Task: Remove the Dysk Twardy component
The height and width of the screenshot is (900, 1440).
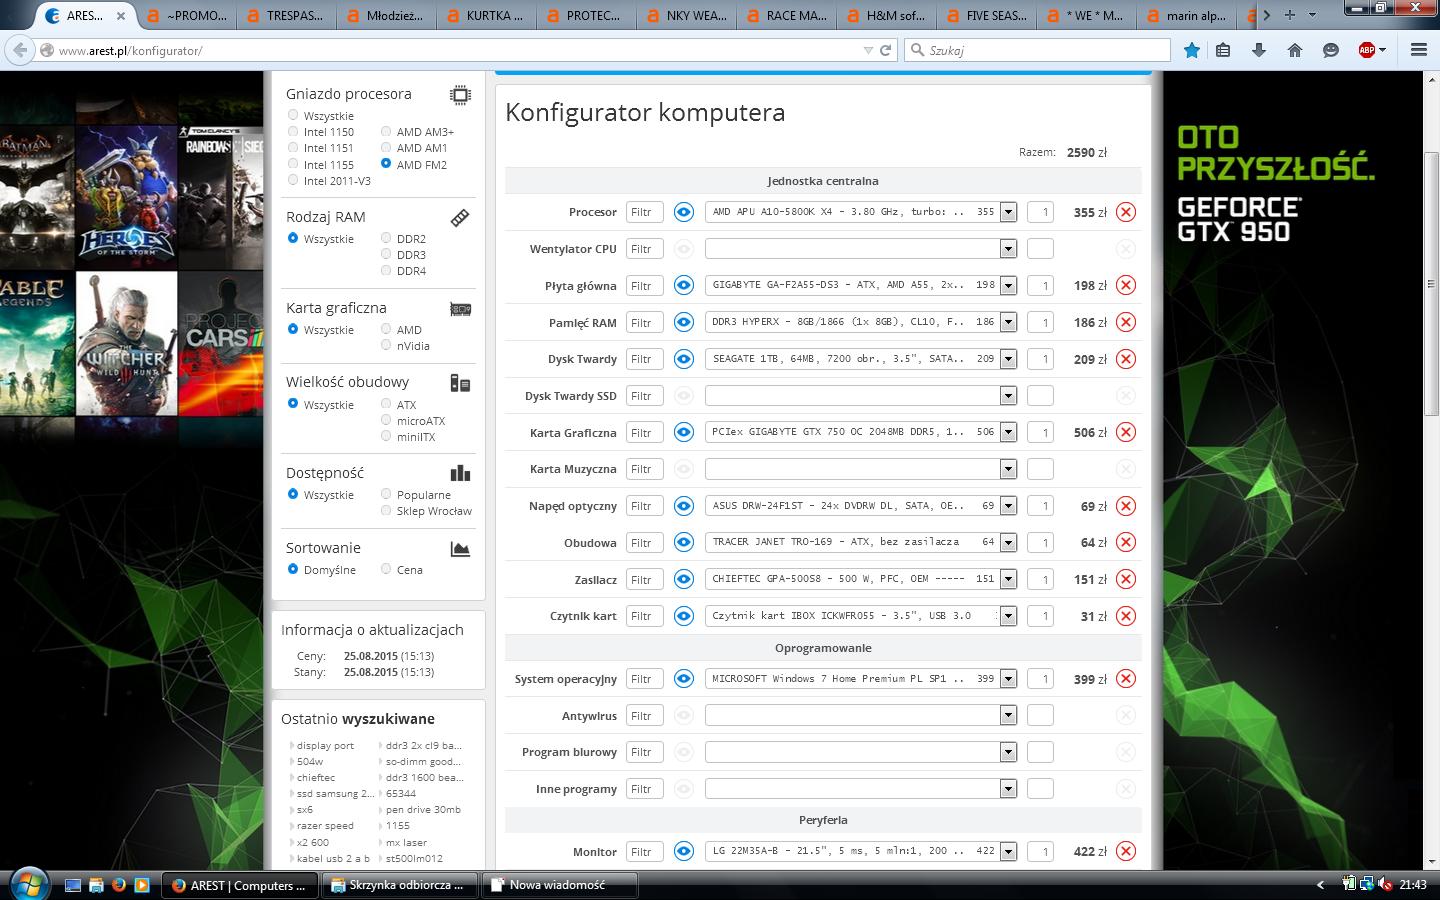Action: click(x=1126, y=359)
